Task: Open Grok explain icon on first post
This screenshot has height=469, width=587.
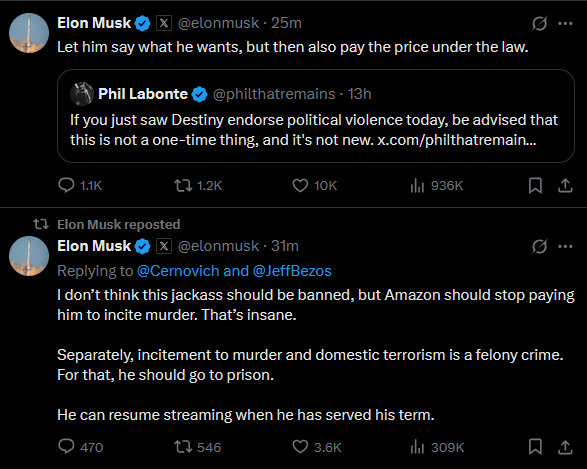Action: tap(539, 23)
